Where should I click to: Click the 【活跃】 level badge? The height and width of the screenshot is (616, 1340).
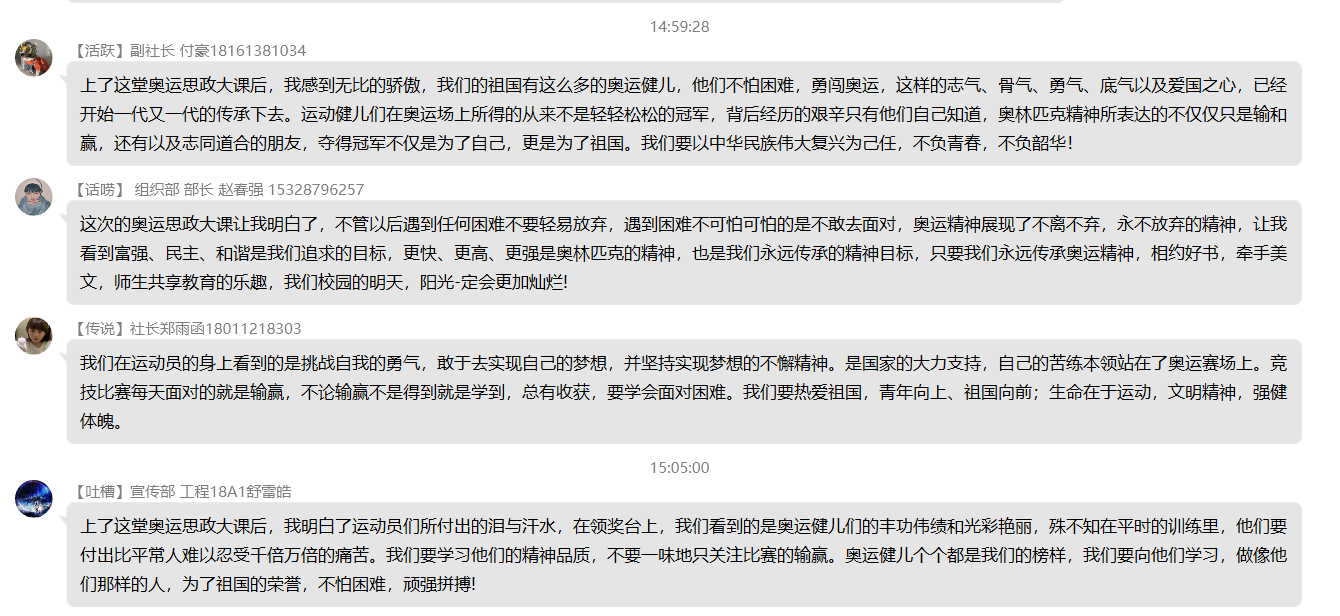click(99, 51)
